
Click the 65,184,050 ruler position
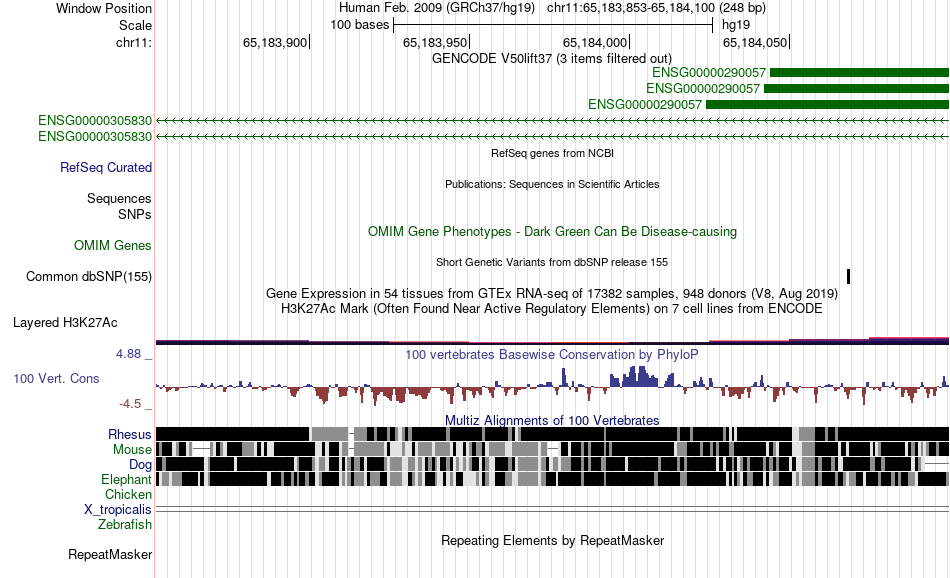click(754, 42)
